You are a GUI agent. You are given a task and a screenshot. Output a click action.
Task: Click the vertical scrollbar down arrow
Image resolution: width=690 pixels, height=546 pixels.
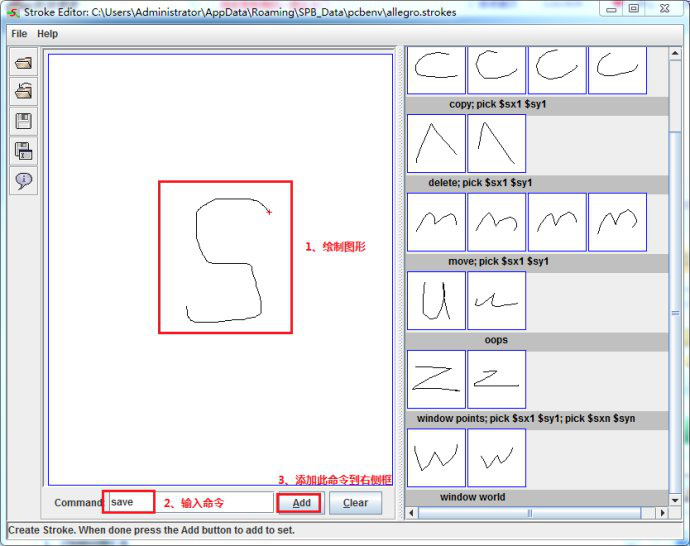coord(675,500)
